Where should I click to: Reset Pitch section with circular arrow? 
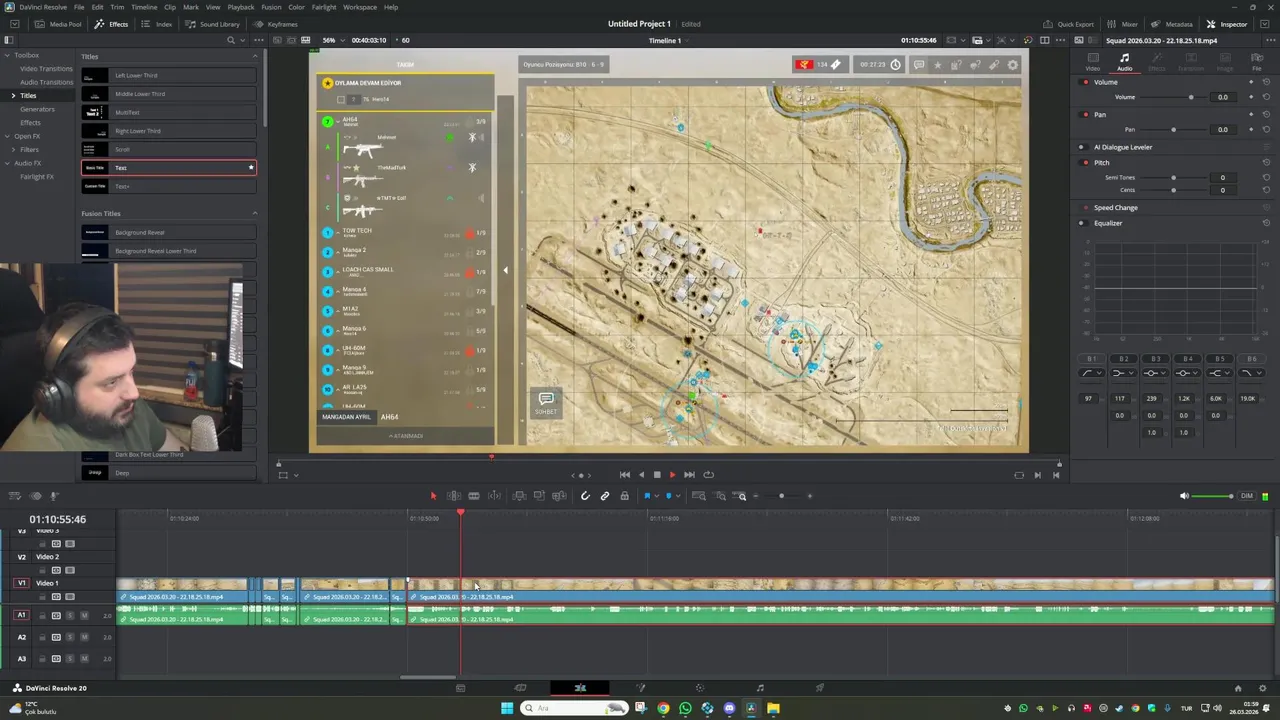pyautogui.click(x=1266, y=162)
